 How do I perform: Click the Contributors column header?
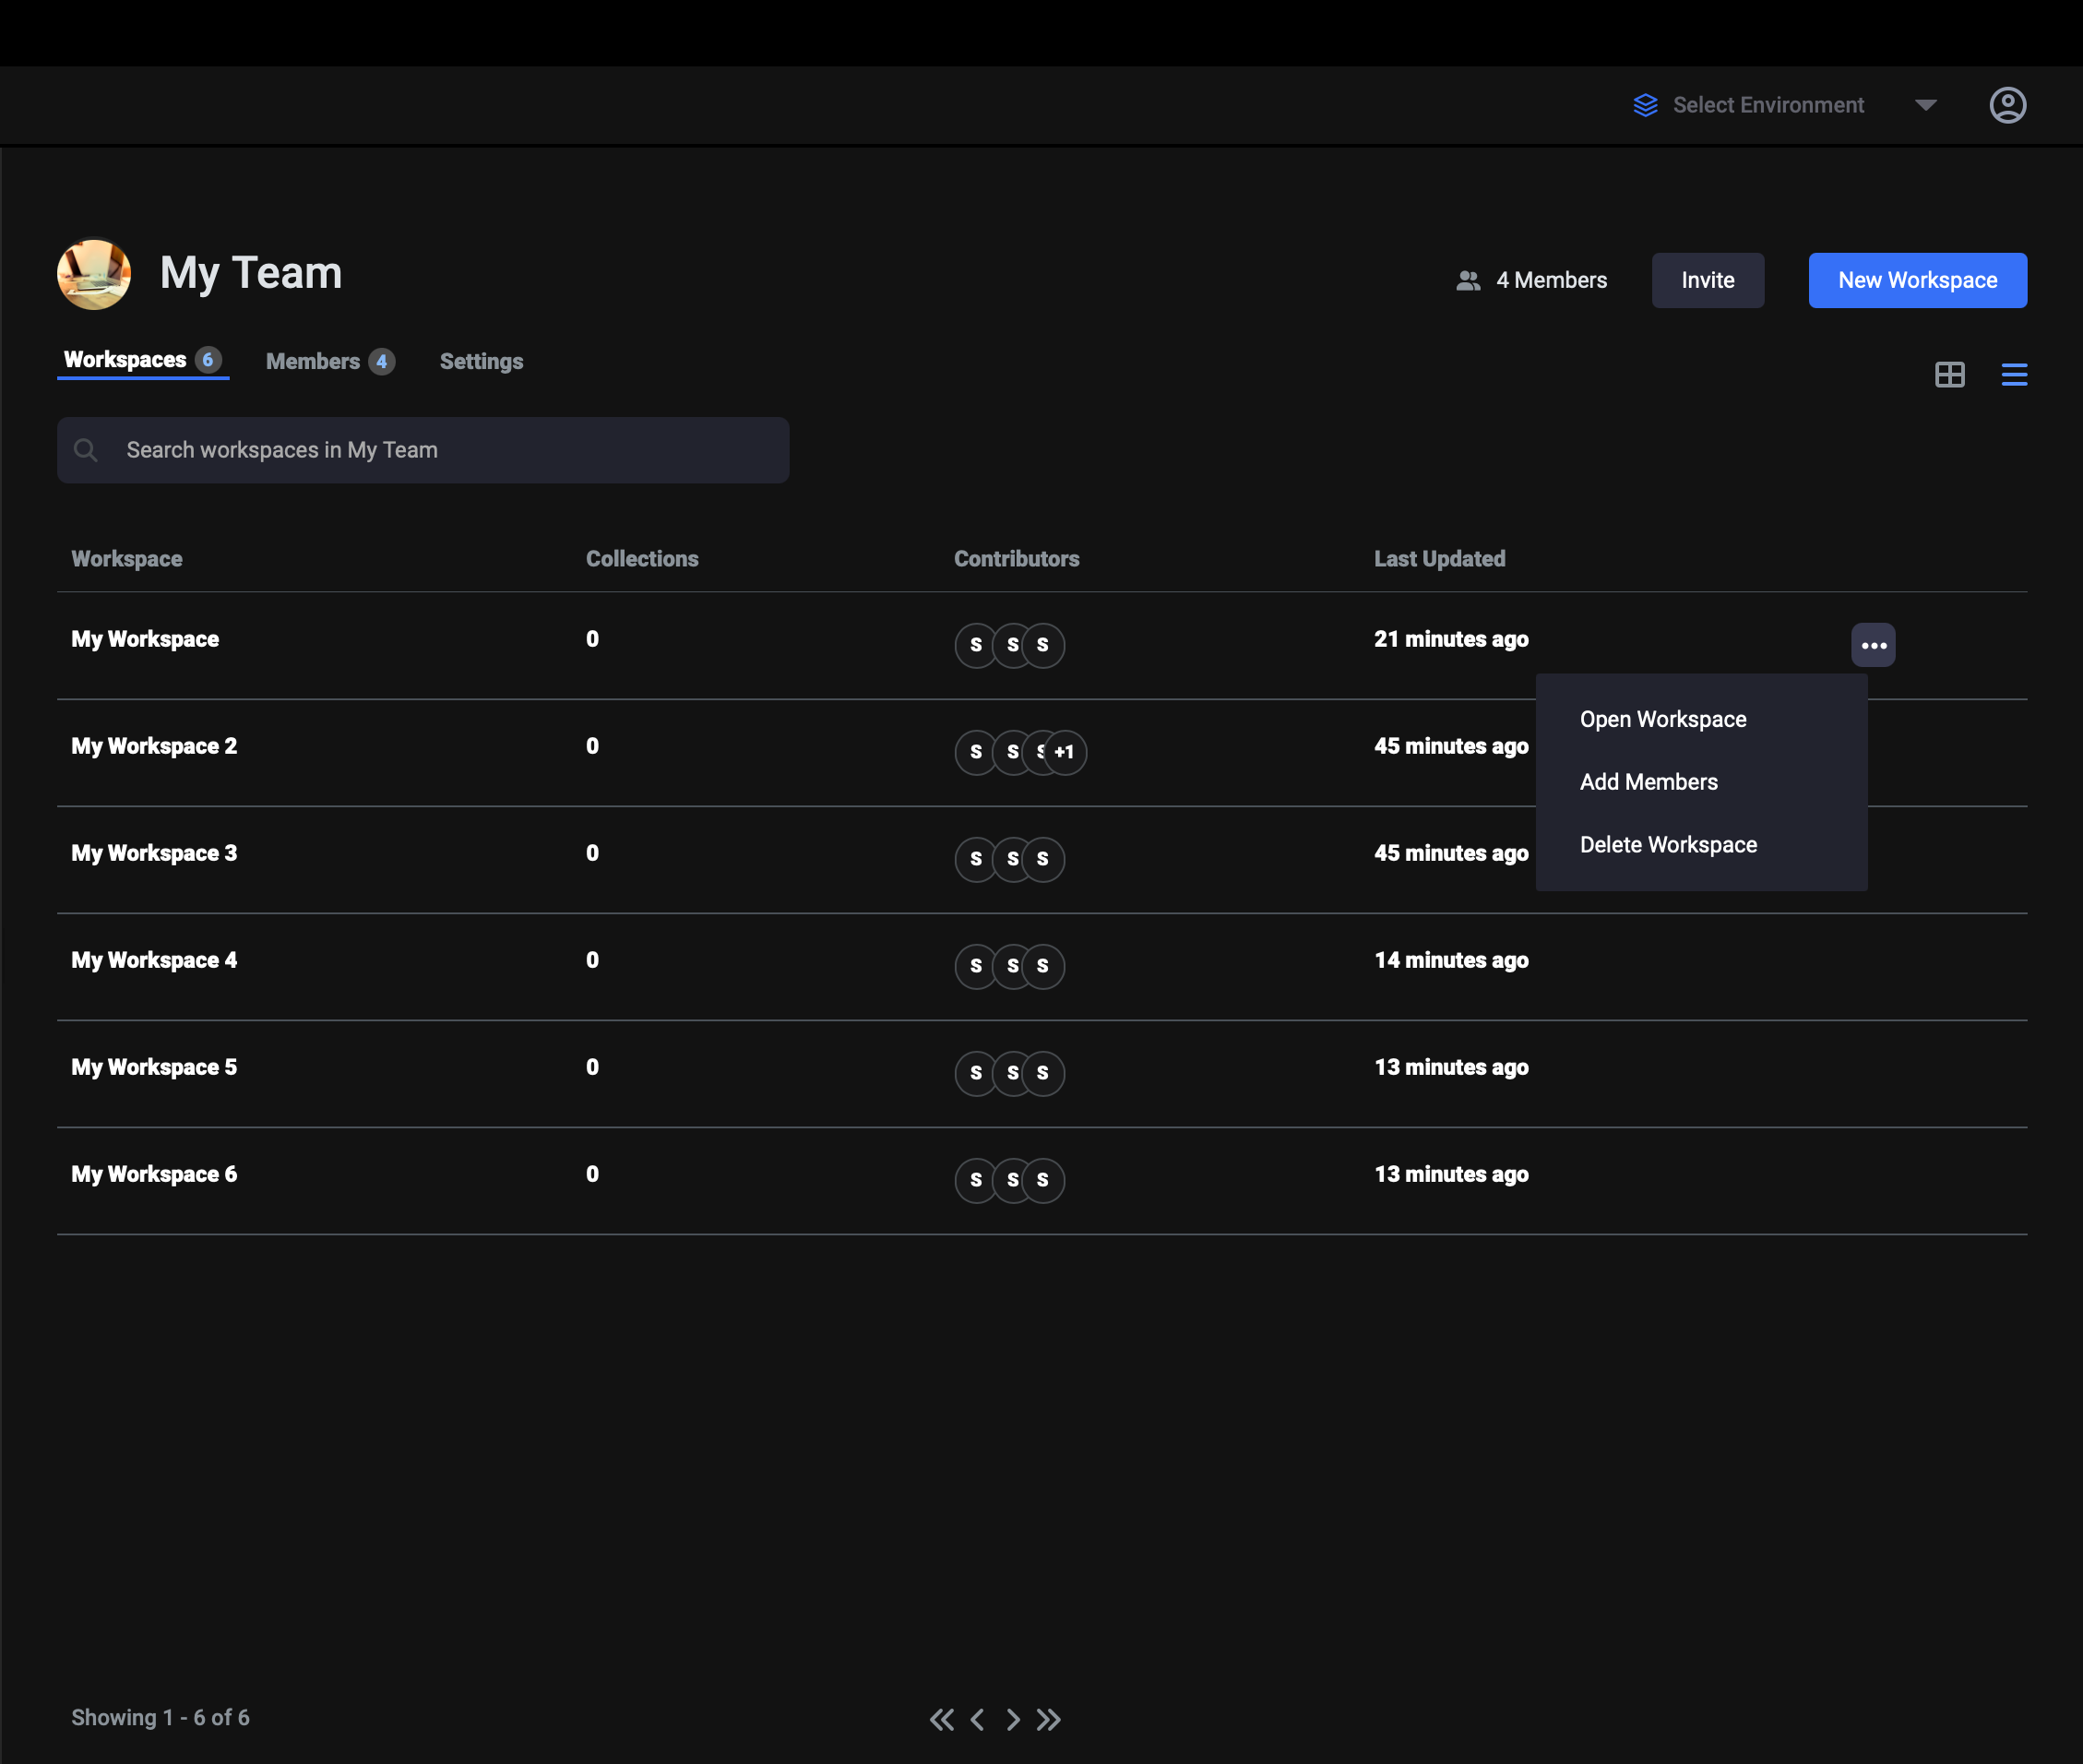click(1016, 559)
